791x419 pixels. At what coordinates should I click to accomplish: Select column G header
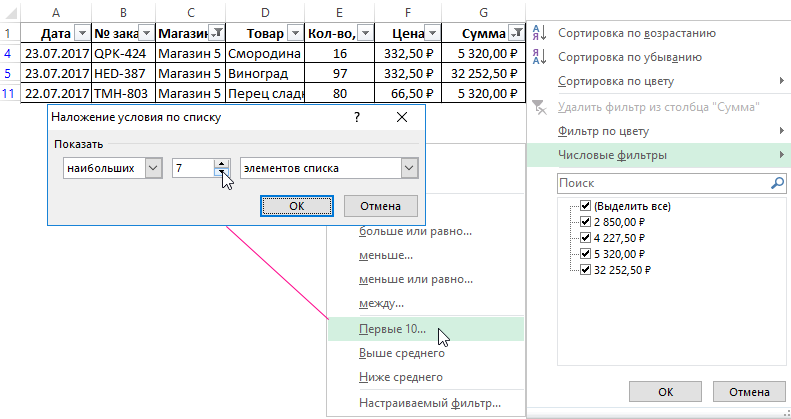483,12
